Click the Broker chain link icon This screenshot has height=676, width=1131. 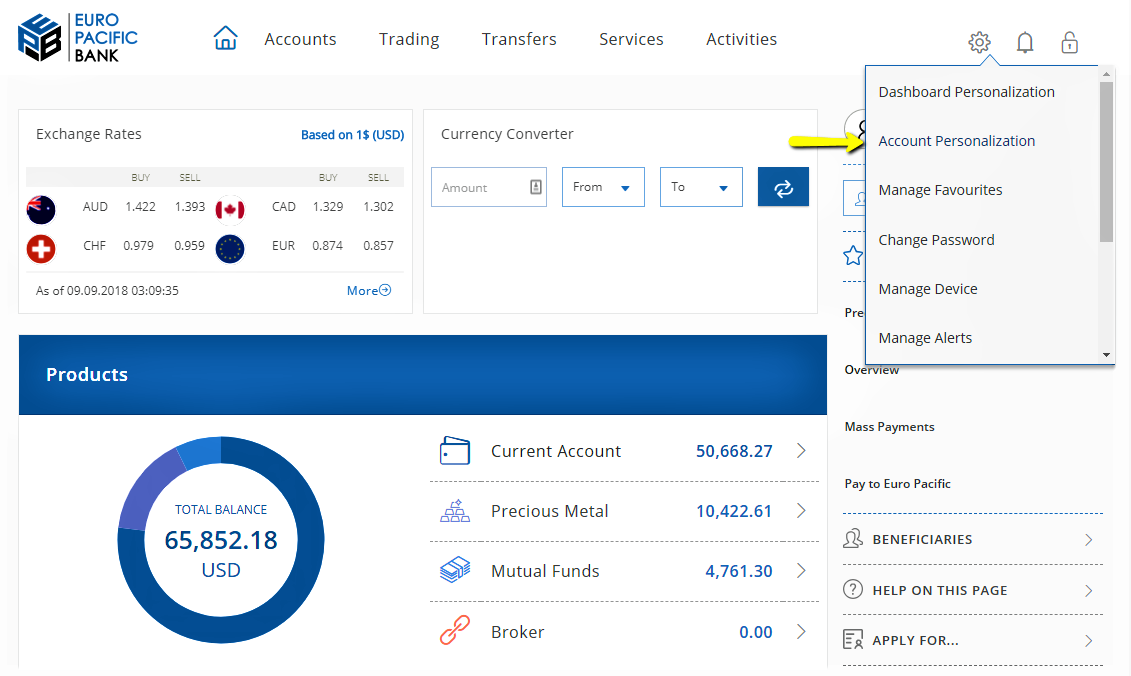454,631
